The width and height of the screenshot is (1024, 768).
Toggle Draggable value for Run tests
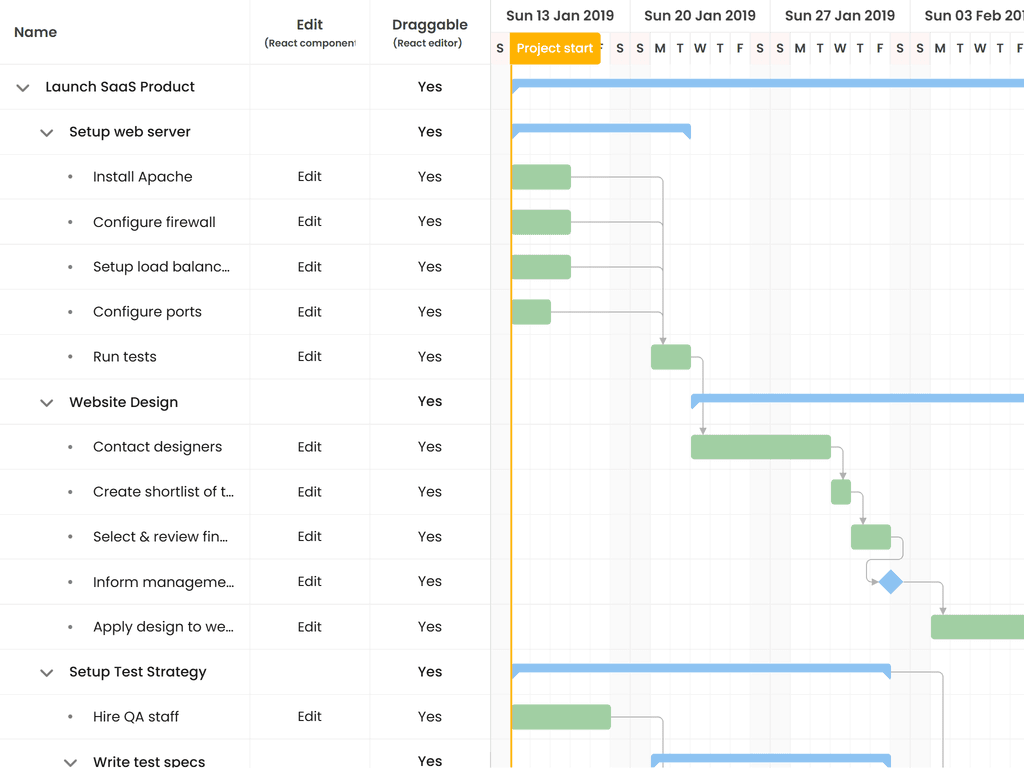430,357
